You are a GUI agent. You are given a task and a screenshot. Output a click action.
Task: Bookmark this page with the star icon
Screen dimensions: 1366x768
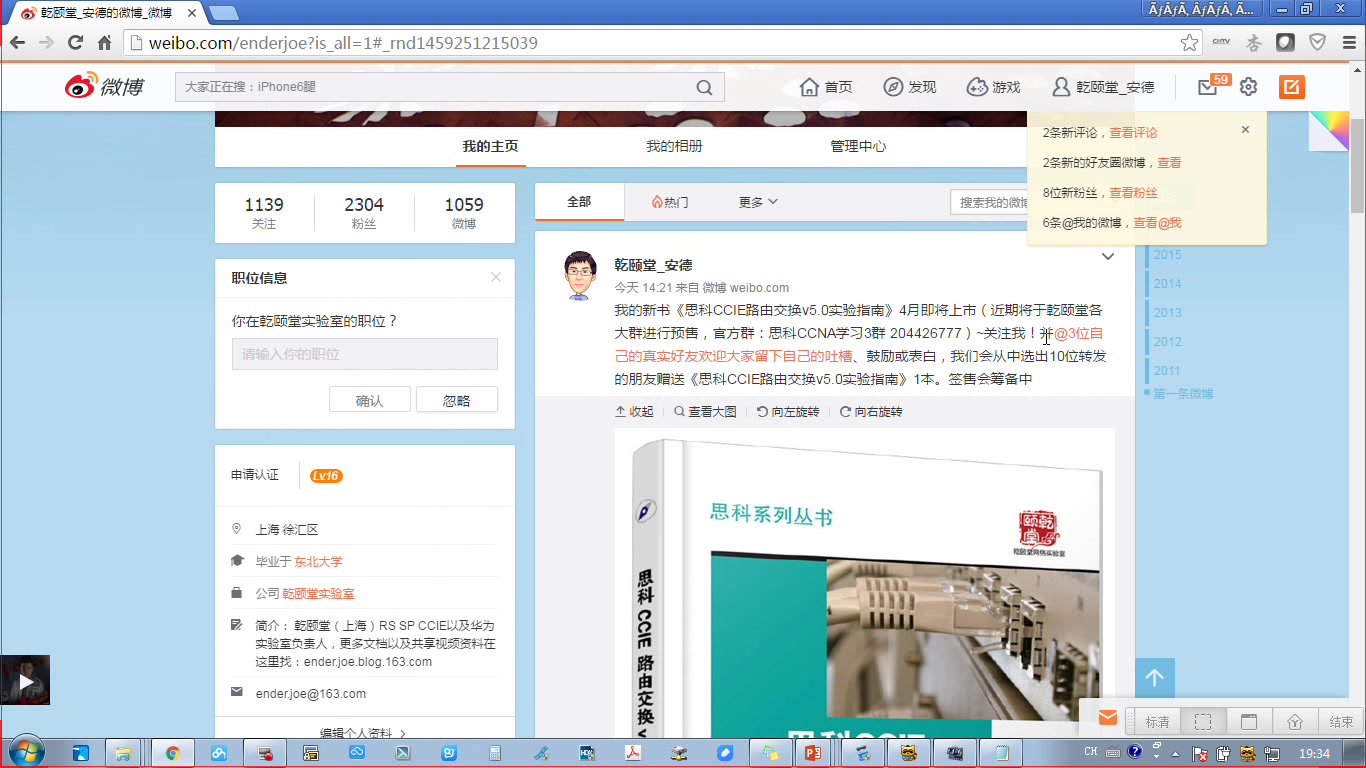click(x=1189, y=43)
